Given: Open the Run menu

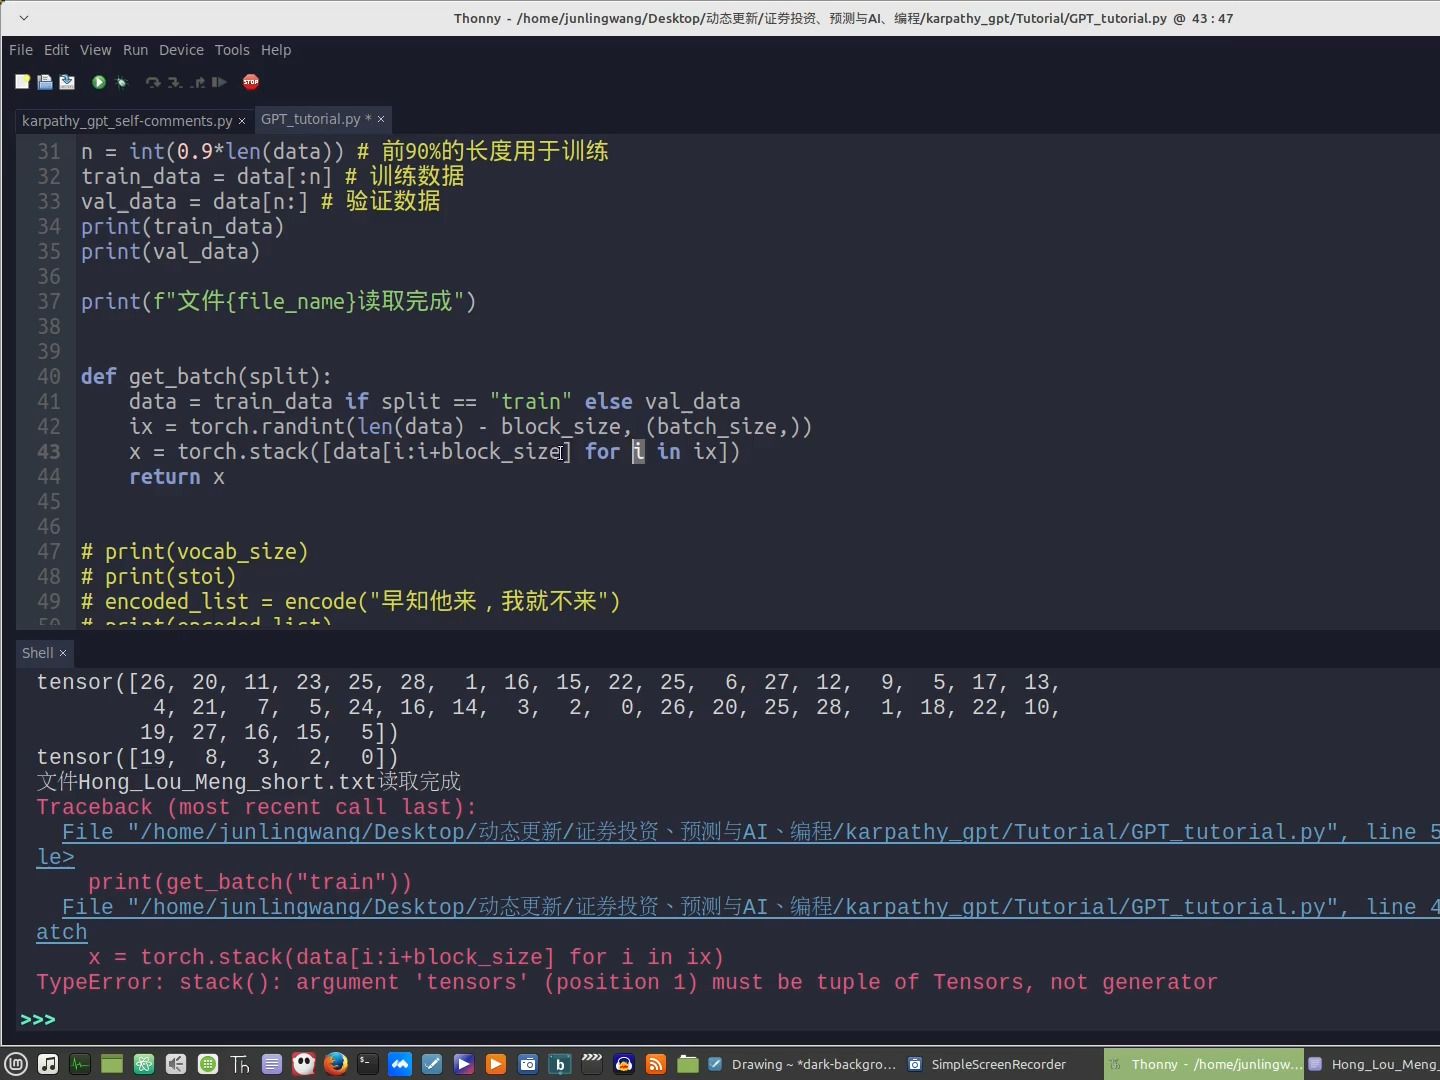Looking at the screenshot, I should (135, 50).
